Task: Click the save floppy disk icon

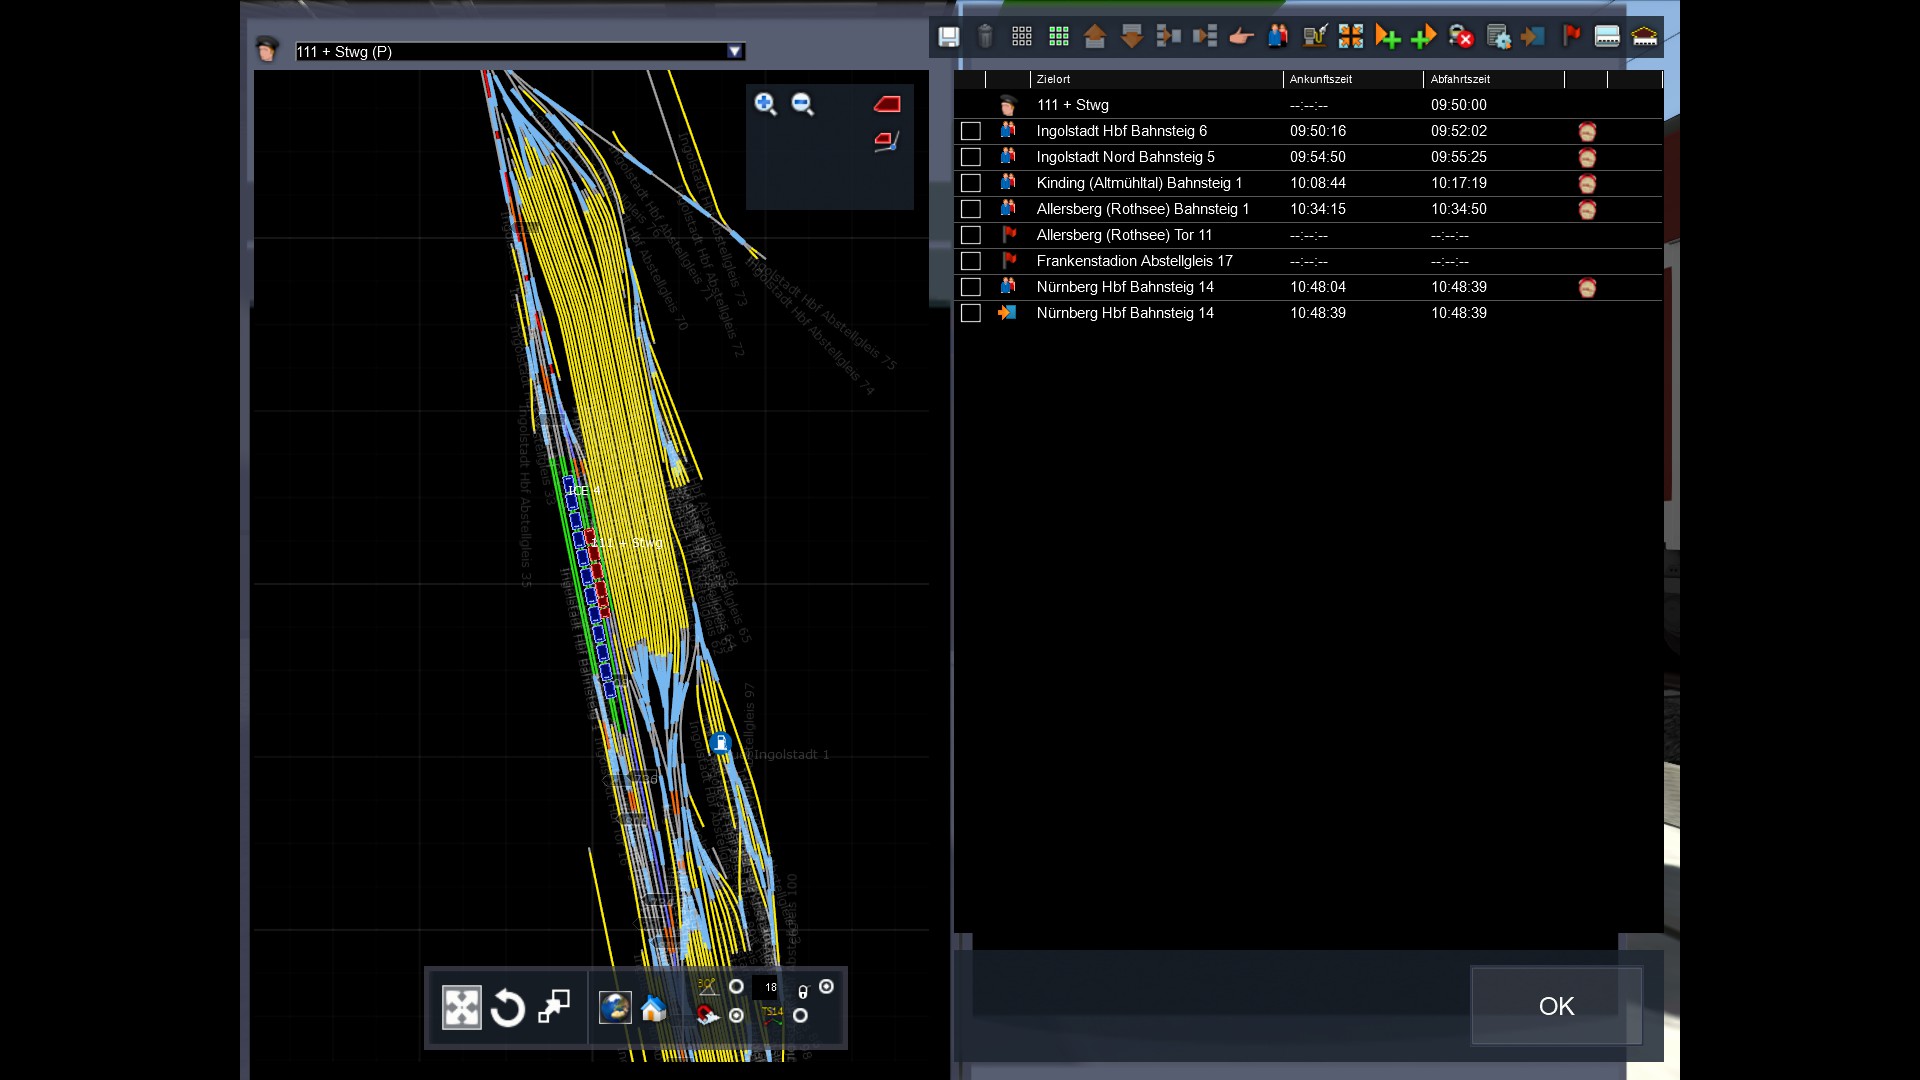Action: pyautogui.click(x=948, y=37)
